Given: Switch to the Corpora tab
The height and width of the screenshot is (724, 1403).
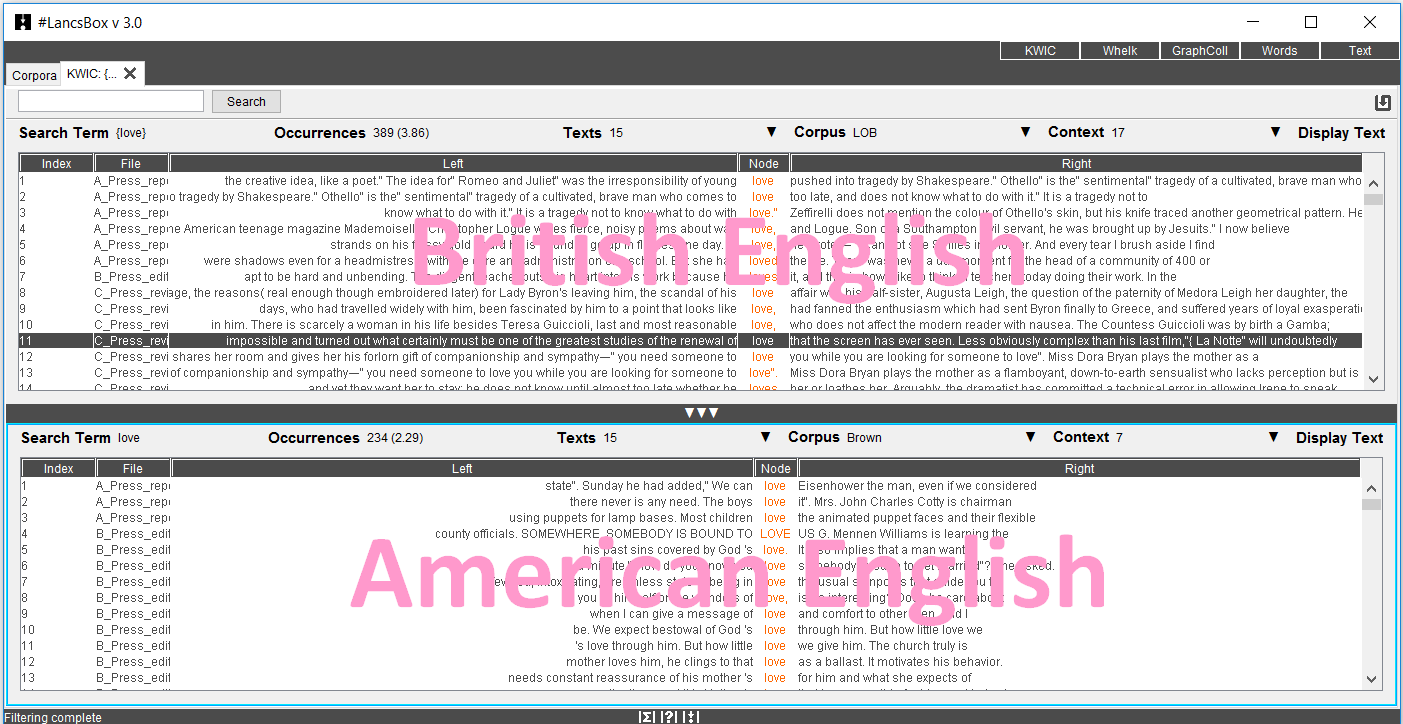Looking at the screenshot, I should coord(34,76).
